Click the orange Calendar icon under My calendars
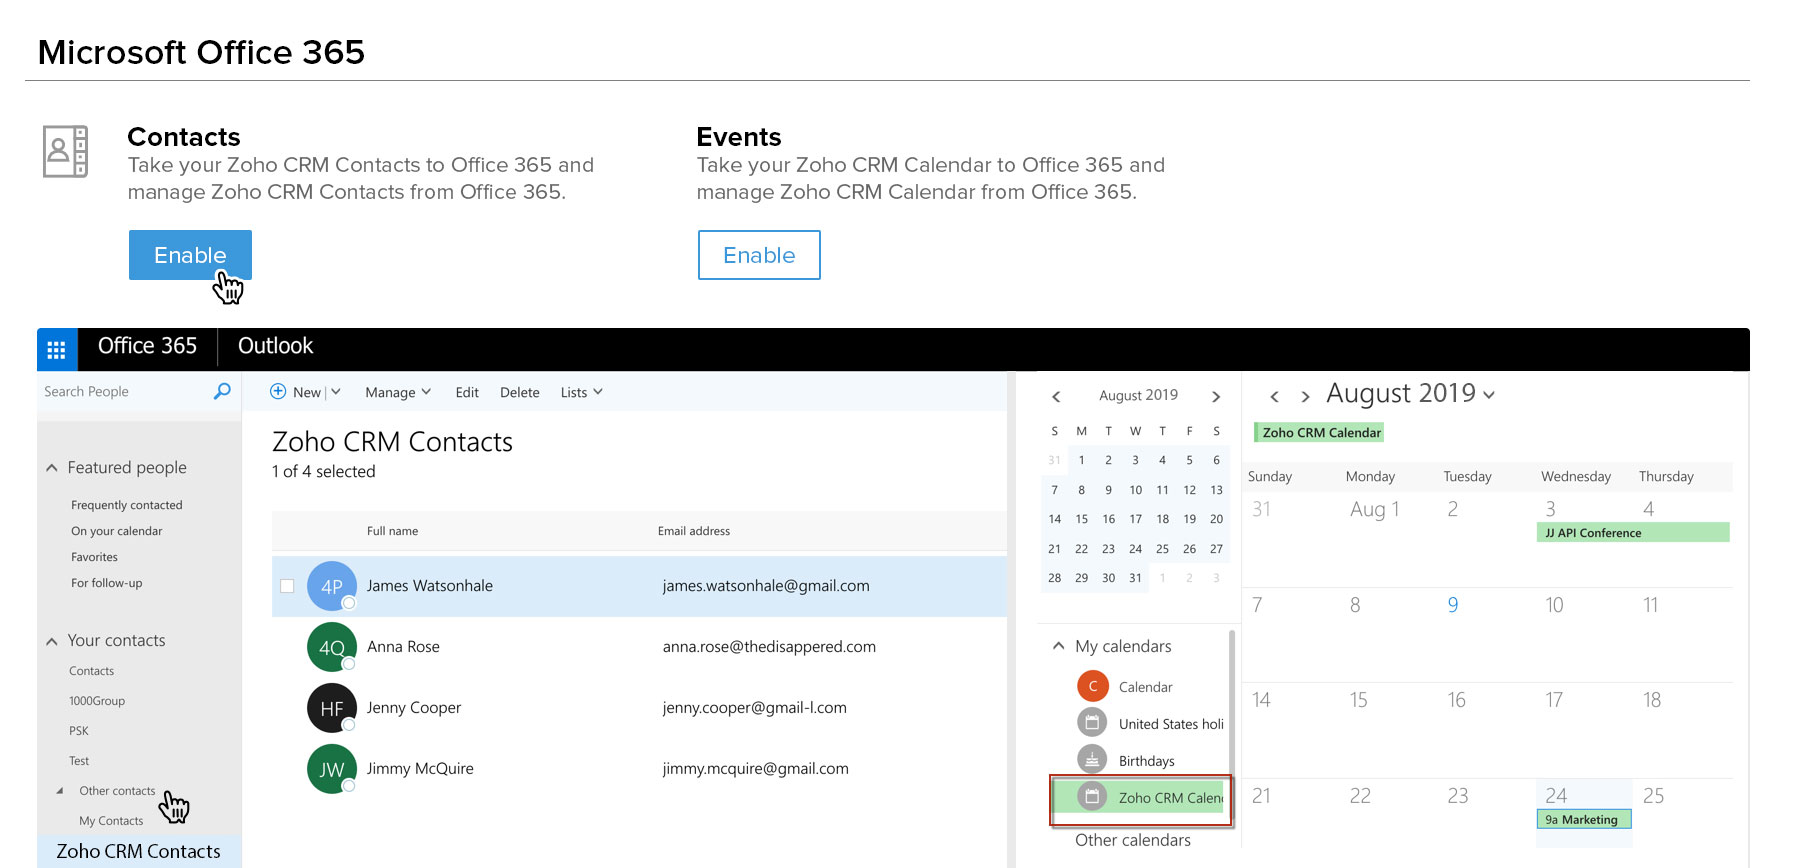 [1092, 686]
